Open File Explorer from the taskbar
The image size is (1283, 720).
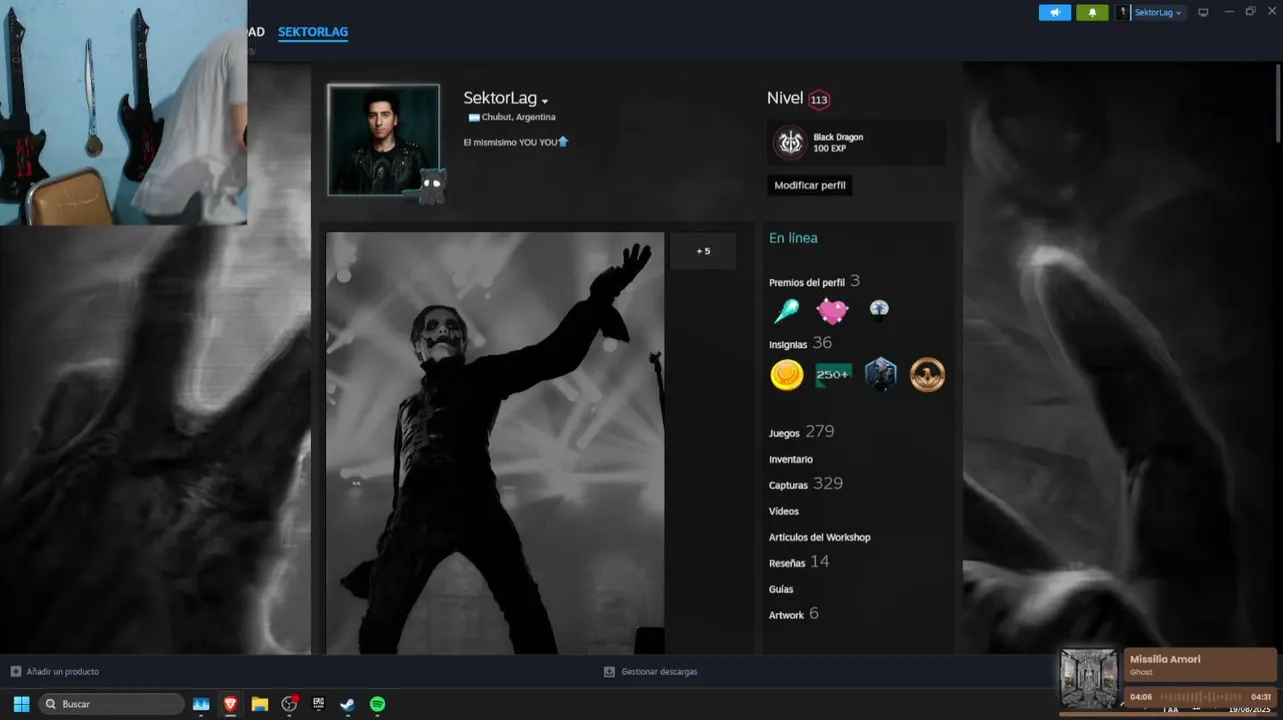[260, 704]
